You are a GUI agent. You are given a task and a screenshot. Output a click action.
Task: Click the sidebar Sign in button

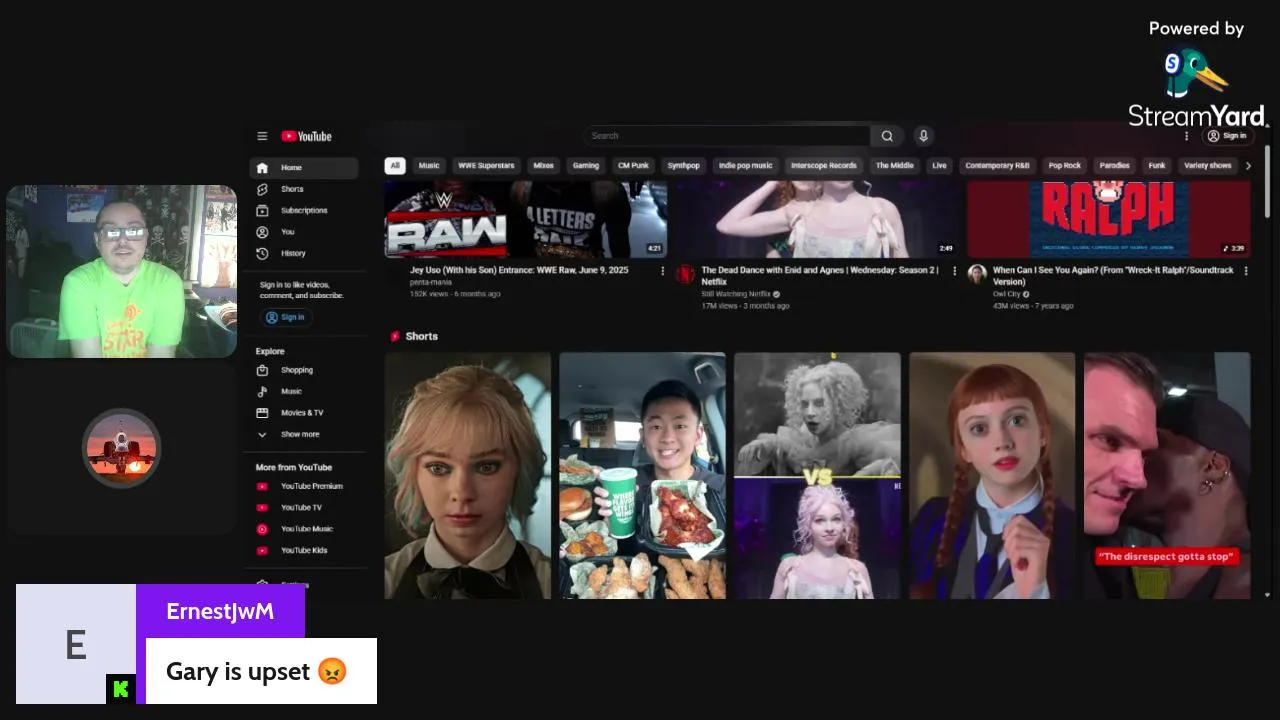tap(285, 317)
